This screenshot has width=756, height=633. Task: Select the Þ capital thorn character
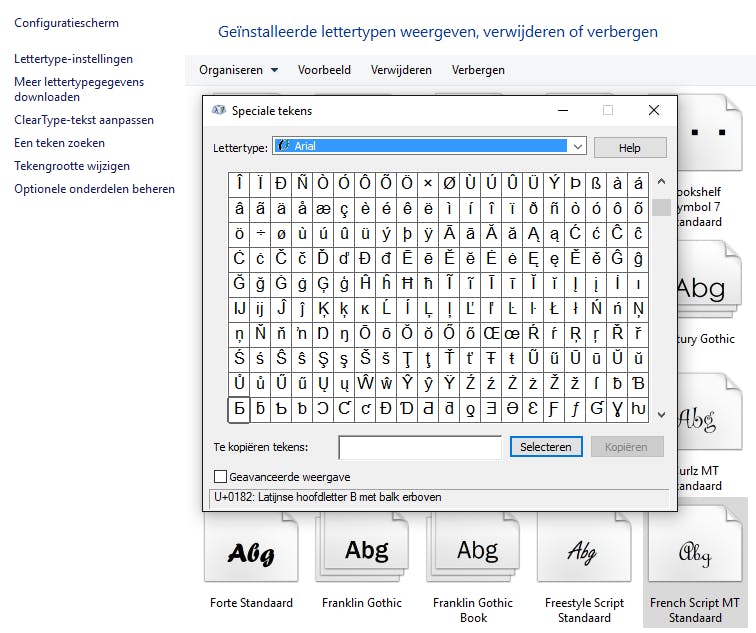575,184
